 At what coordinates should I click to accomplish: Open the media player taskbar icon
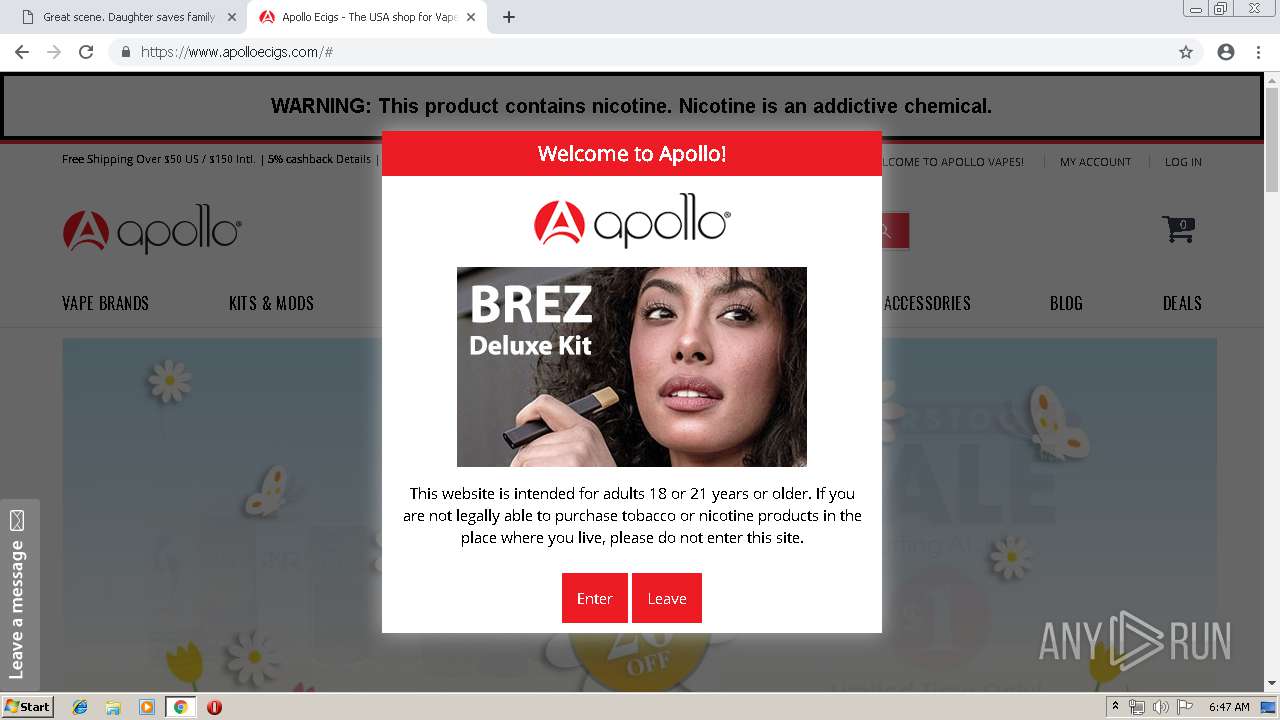click(146, 707)
